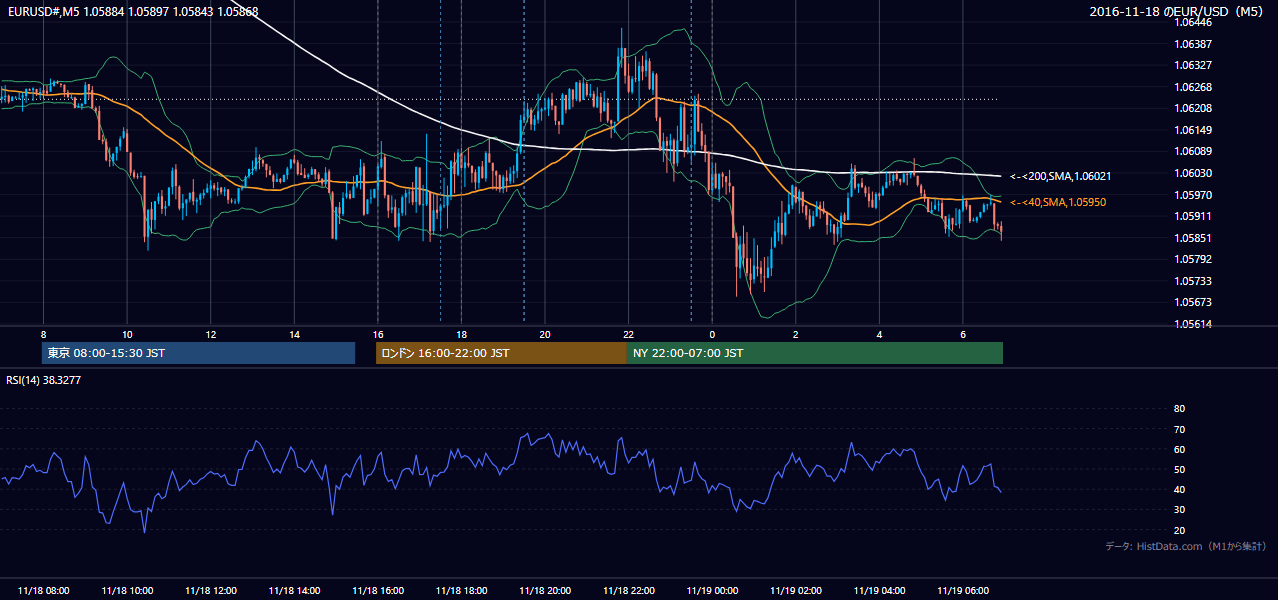1278x600 pixels.
Task: Click price level 1.06387 on axis
Action: pos(1193,44)
